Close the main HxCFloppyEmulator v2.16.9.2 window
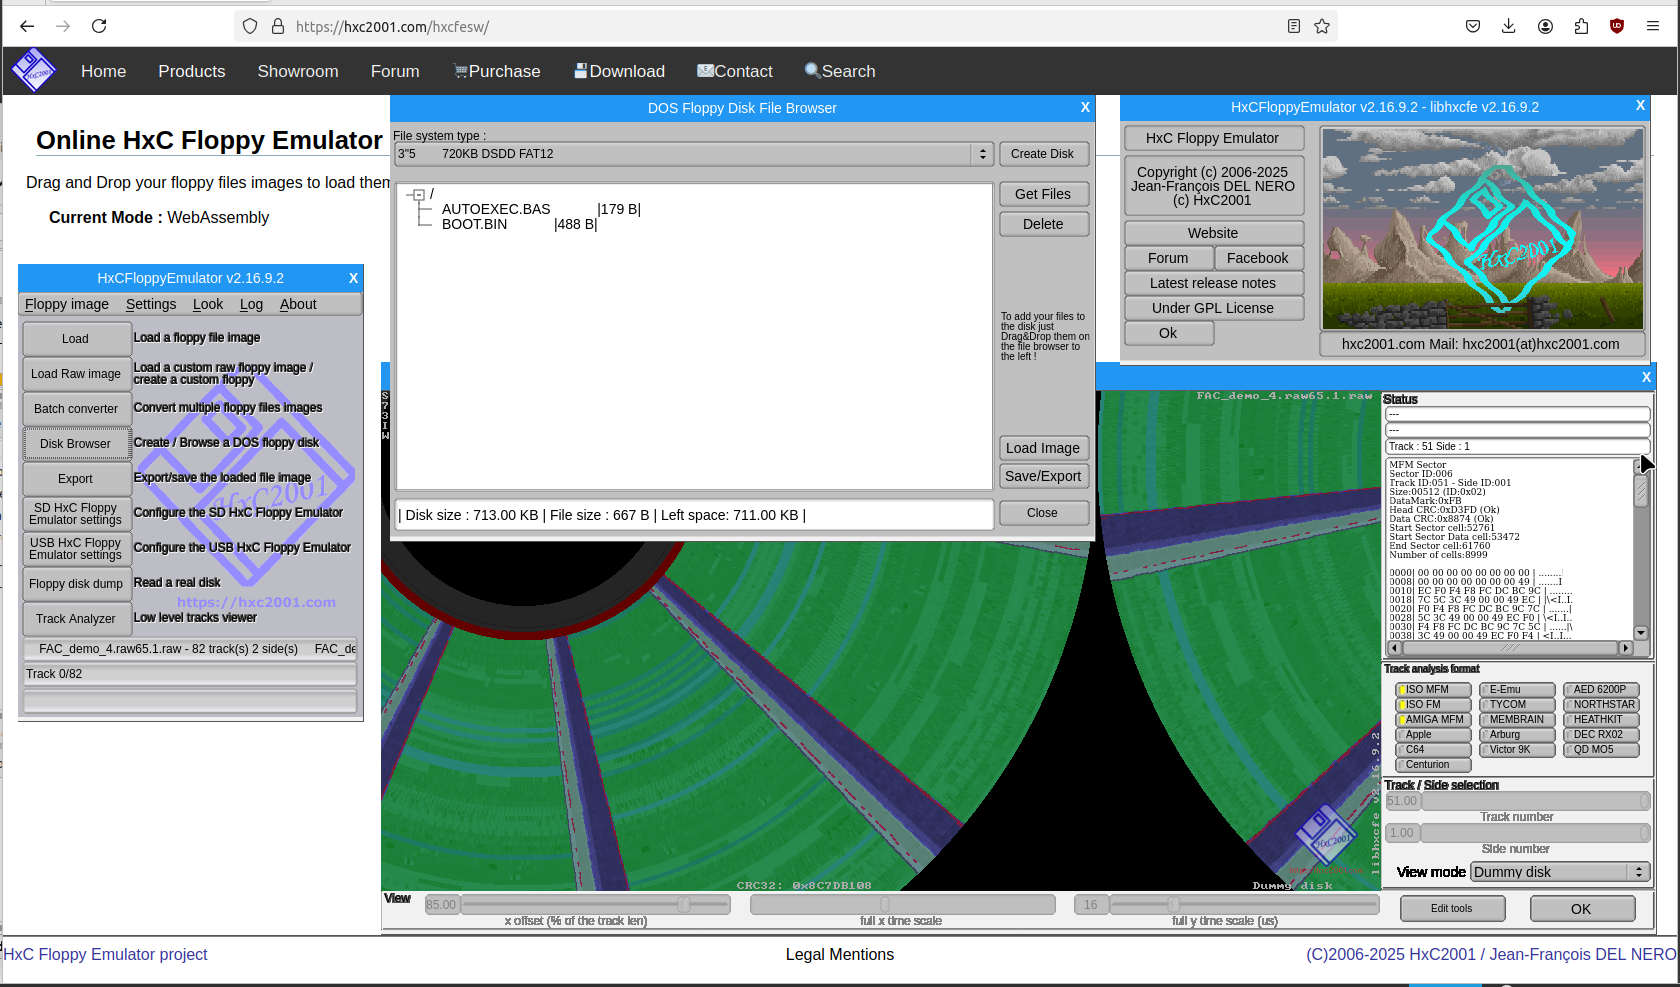 (x=353, y=278)
